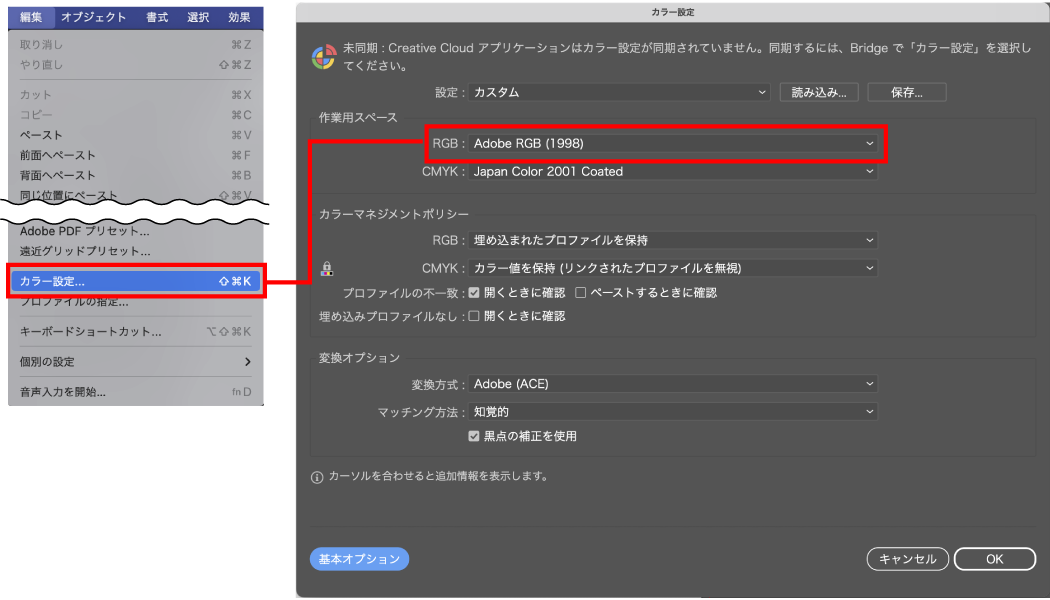Click the 変換オプション section label
The height and width of the screenshot is (600, 1050).
coord(360,358)
